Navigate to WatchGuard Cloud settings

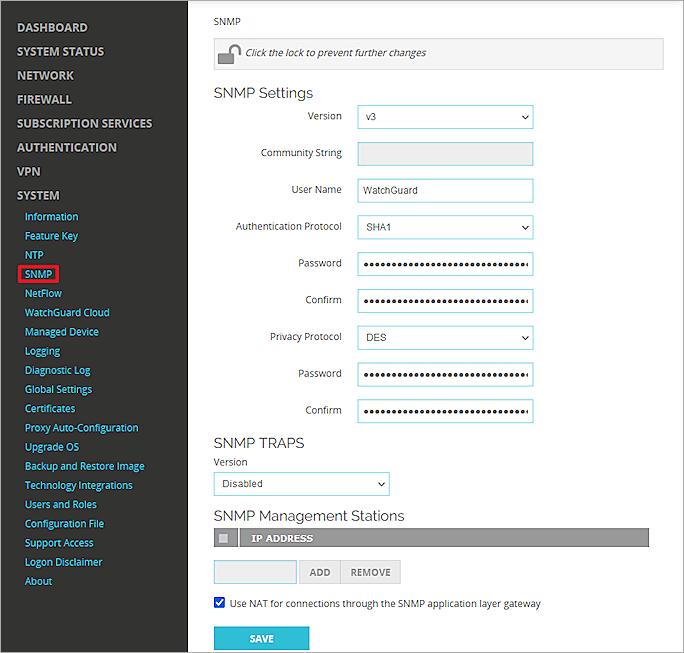67,313
